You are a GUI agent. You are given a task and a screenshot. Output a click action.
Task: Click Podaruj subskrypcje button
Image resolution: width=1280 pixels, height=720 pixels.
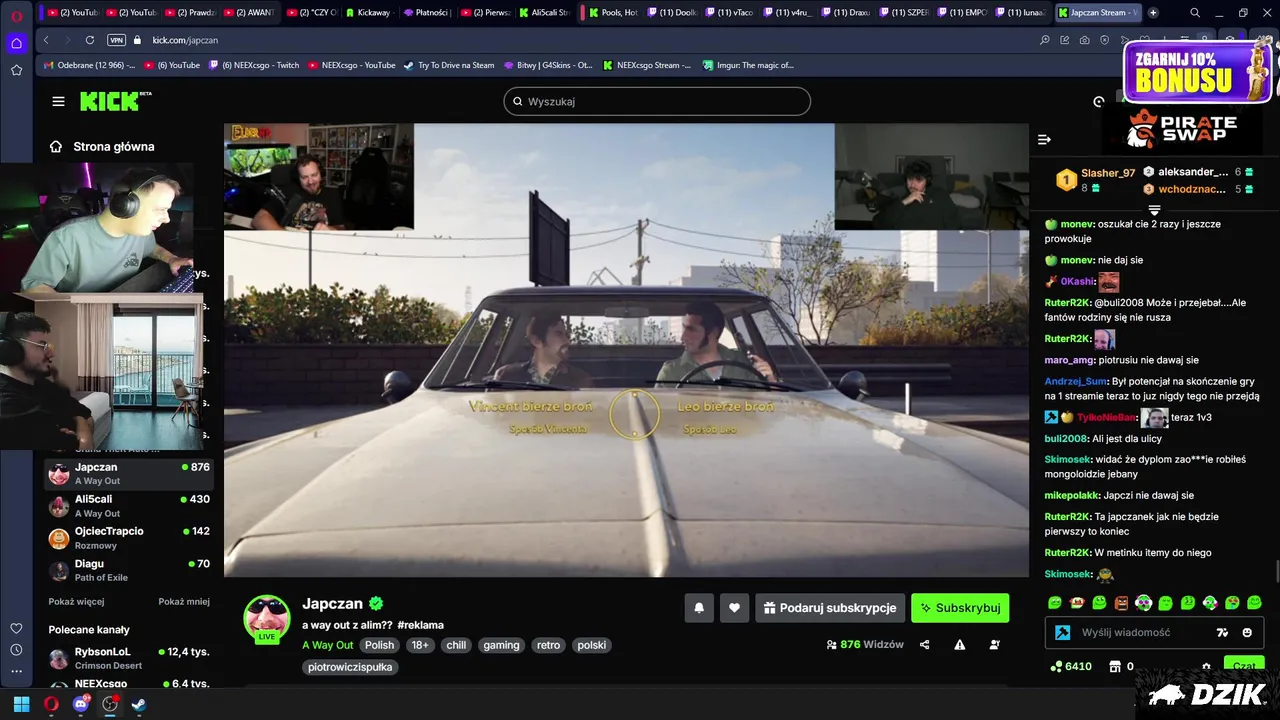click(830, 607)
